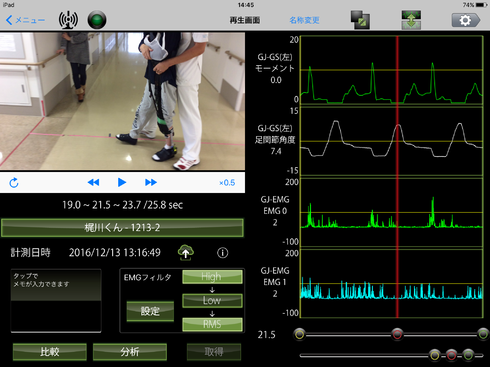Tap the green vertical arrows graph icon

pos(411,20)
